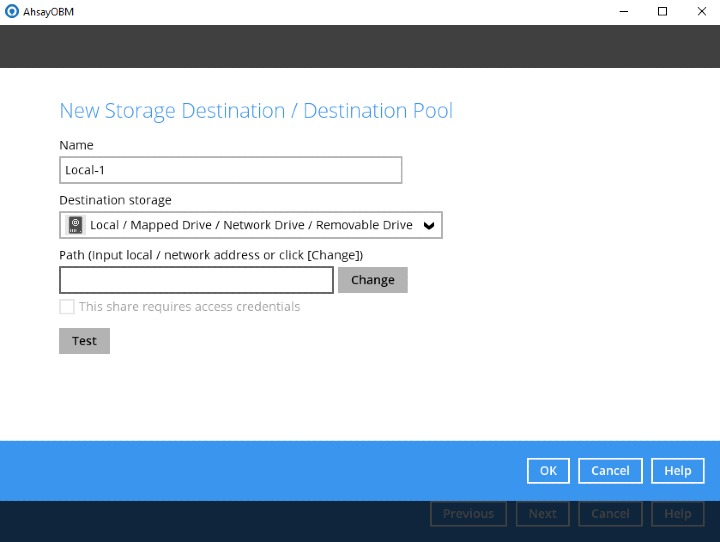Viewport: 720px width, 542px height.
Task: Click the dimmed Help button at bottom
Action: point(677,514)
